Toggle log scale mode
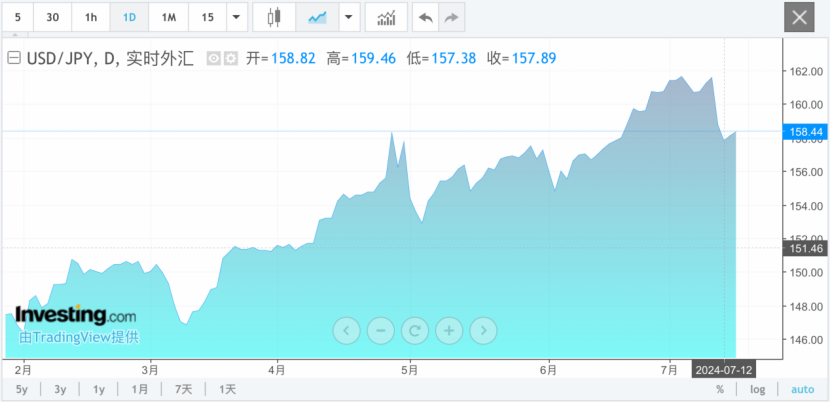The height and width of the screenshot is (403, 830). [758, 389]
